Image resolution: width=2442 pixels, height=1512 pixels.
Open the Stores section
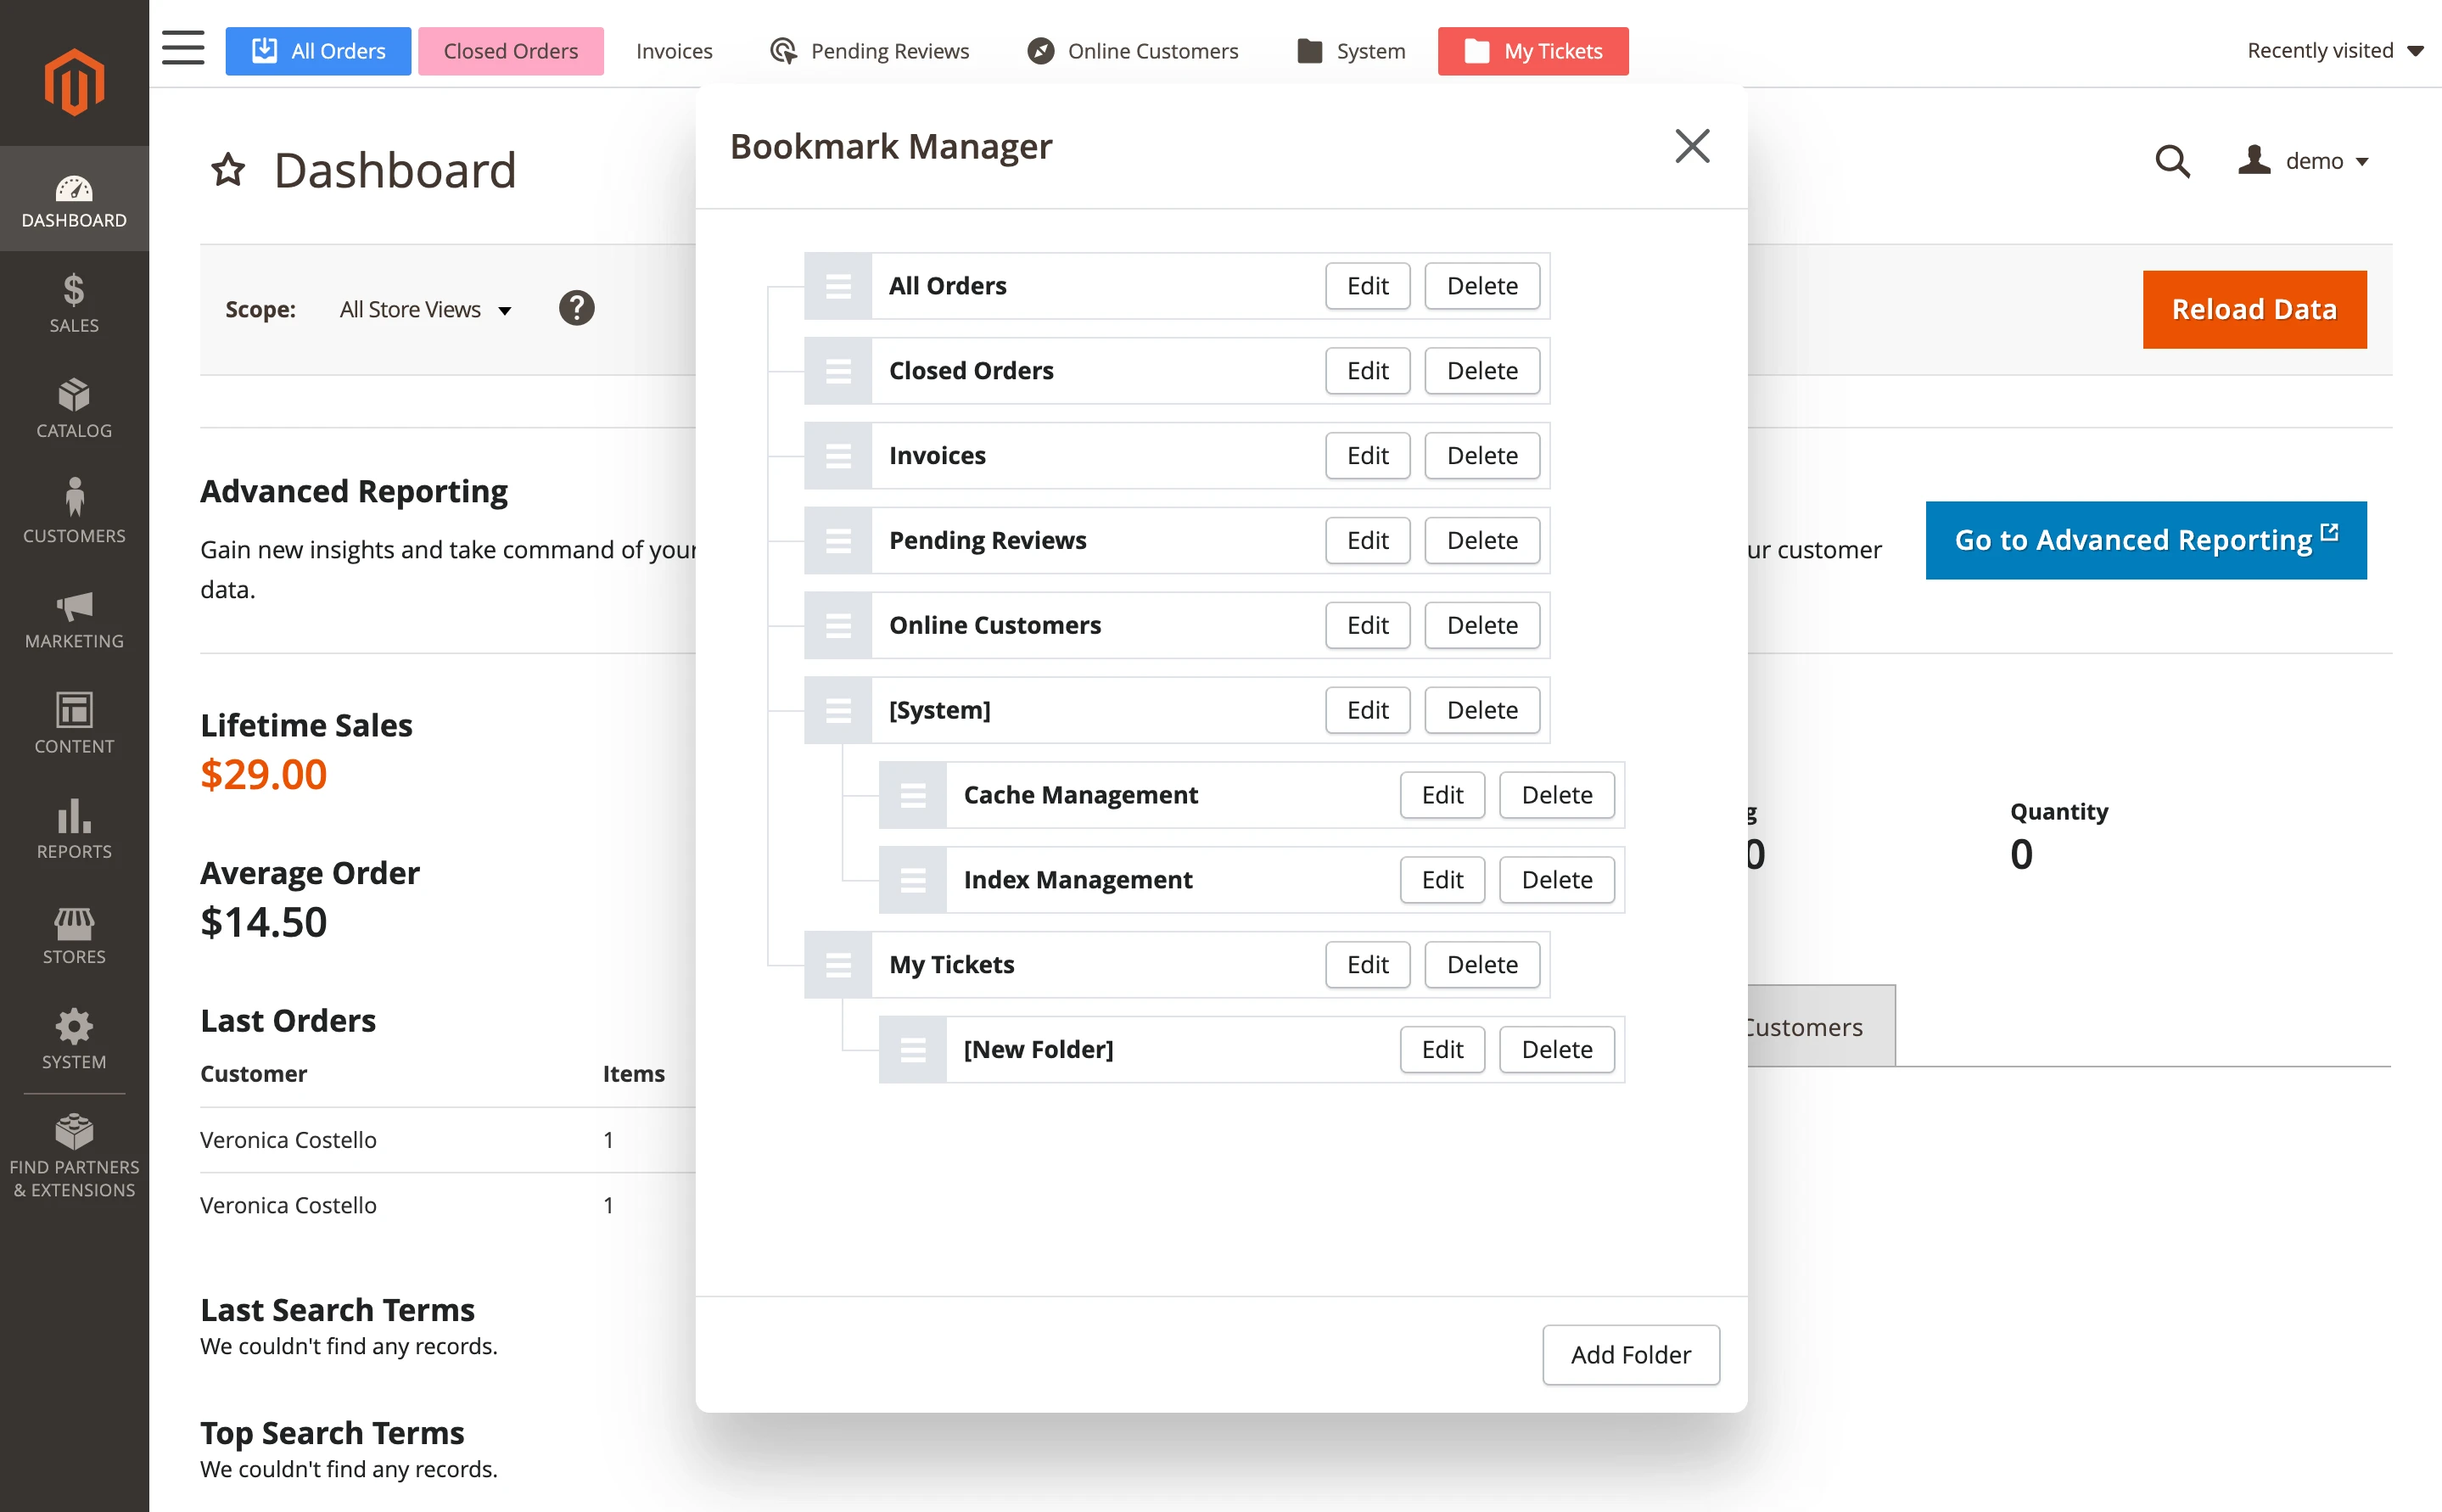click(x=74, y=933)
